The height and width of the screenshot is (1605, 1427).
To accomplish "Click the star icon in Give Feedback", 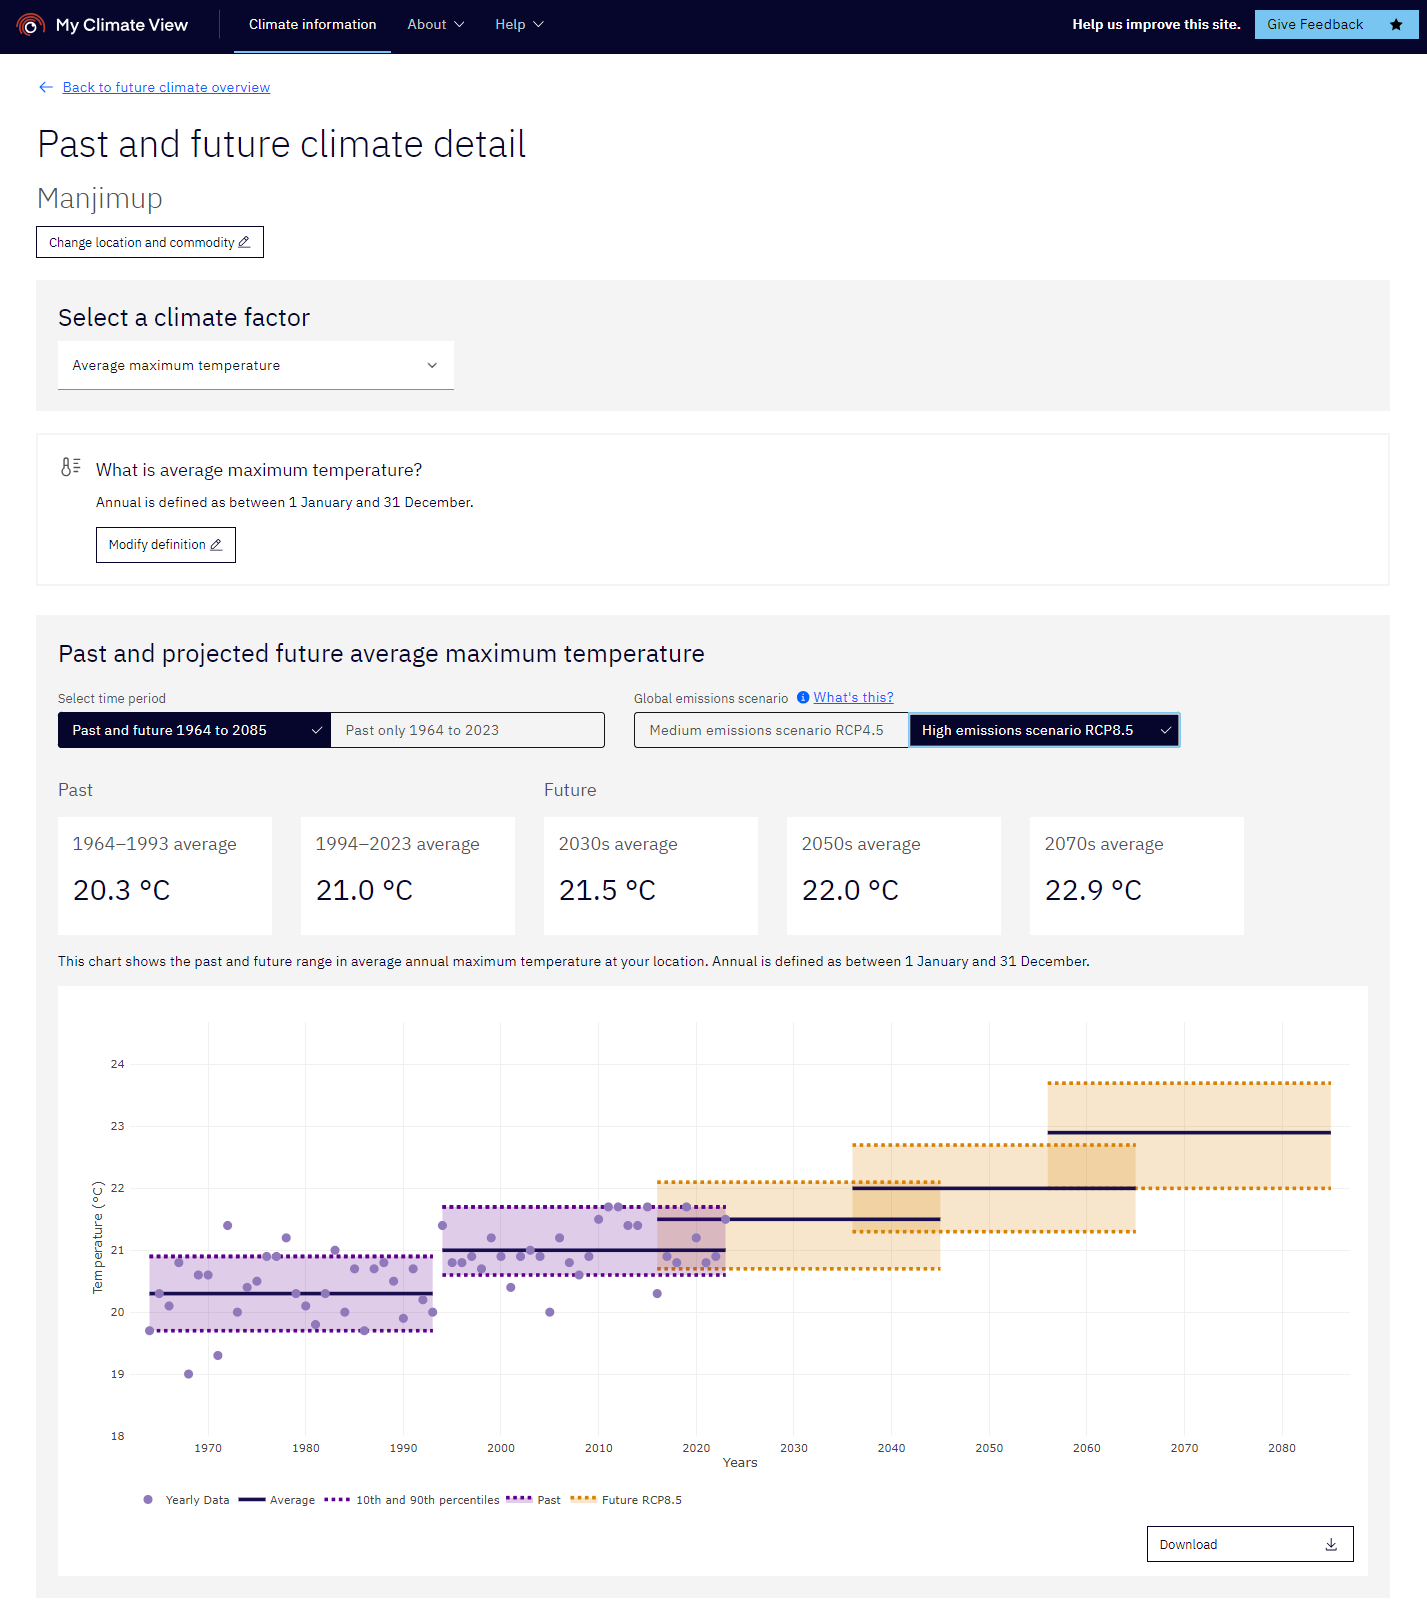I will [1396, 25].
